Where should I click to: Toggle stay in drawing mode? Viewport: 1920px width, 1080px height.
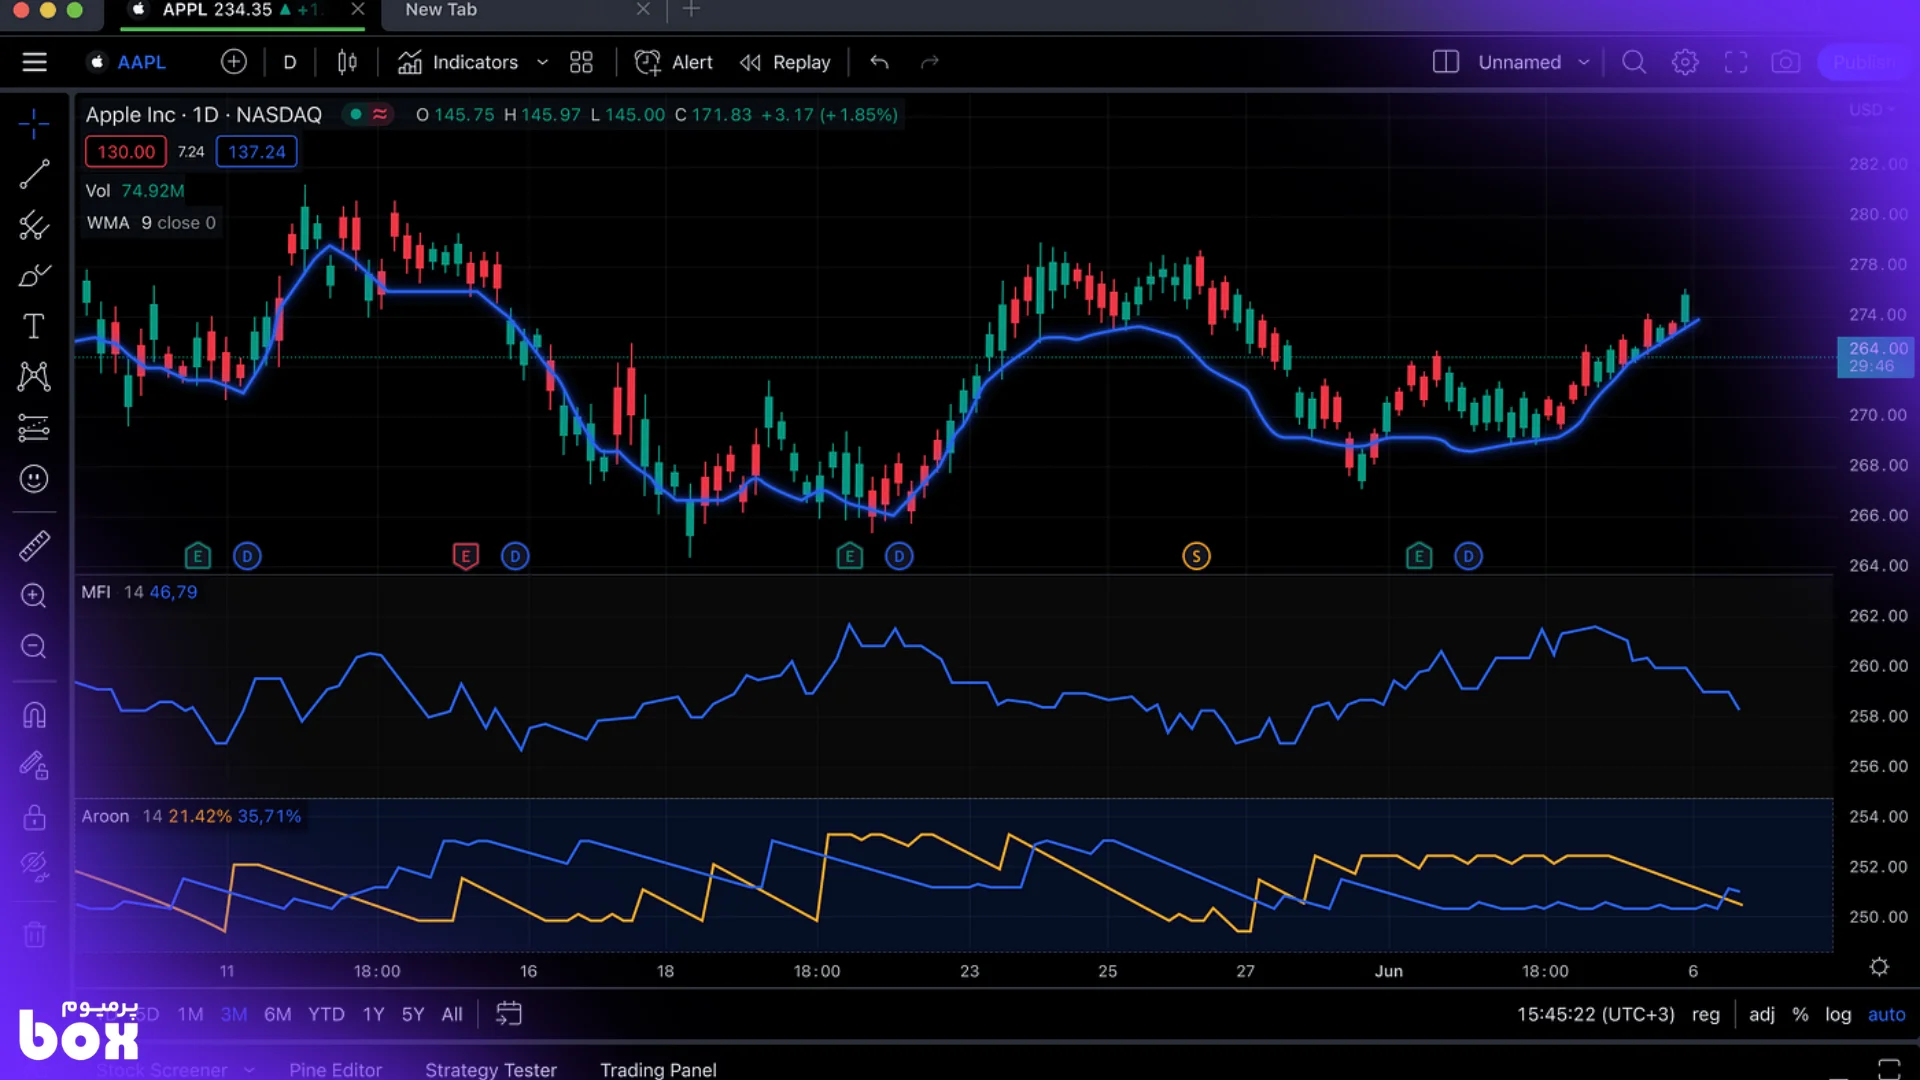coord(34,766)
